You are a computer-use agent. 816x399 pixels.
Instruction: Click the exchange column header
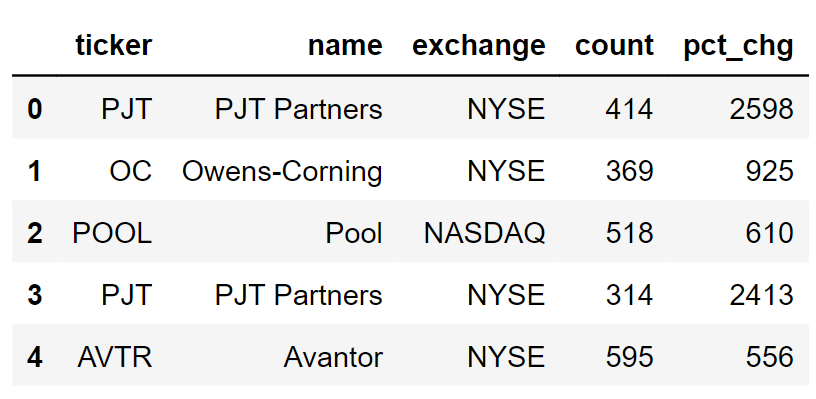(478, 47)
